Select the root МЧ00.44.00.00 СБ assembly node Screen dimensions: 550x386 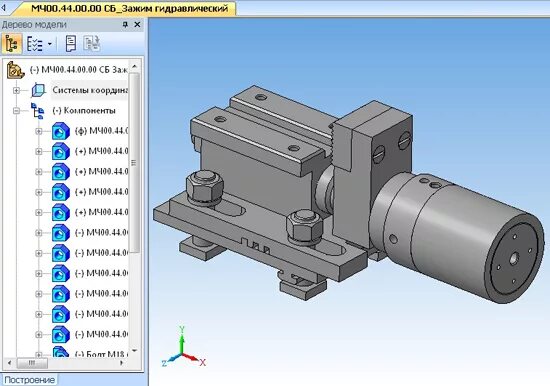pos(79,70)
